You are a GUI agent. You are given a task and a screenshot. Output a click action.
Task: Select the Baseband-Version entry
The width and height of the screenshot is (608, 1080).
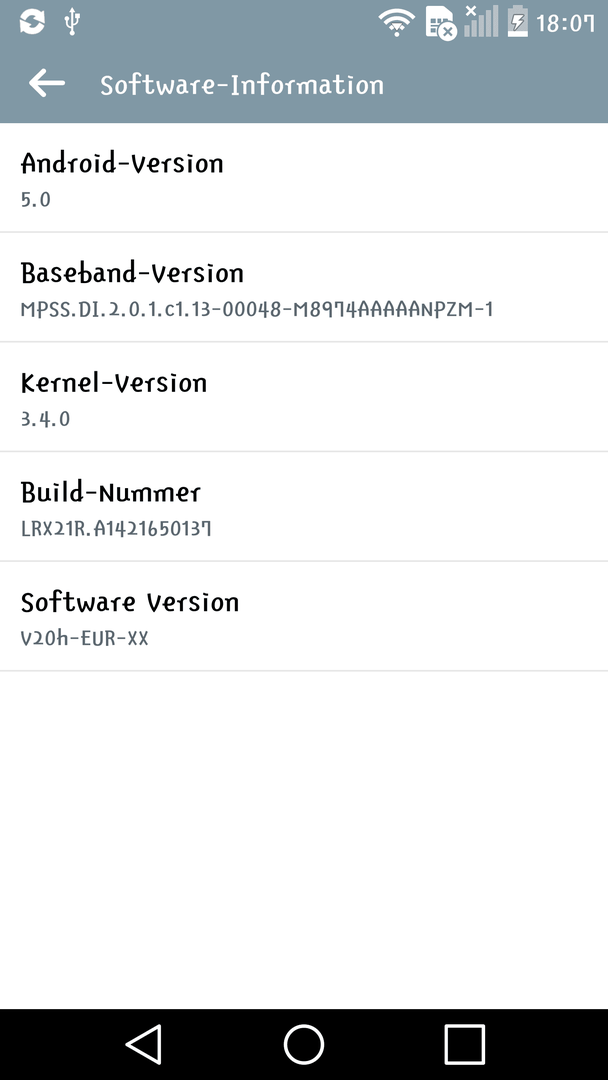[x=304, y=287]
